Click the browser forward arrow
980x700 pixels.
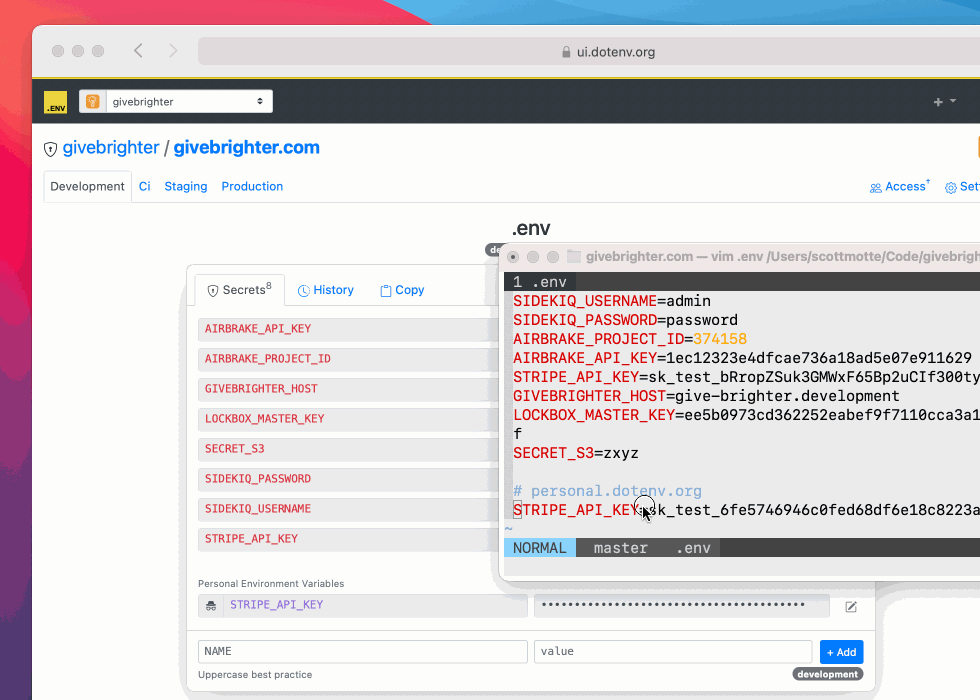173,51
